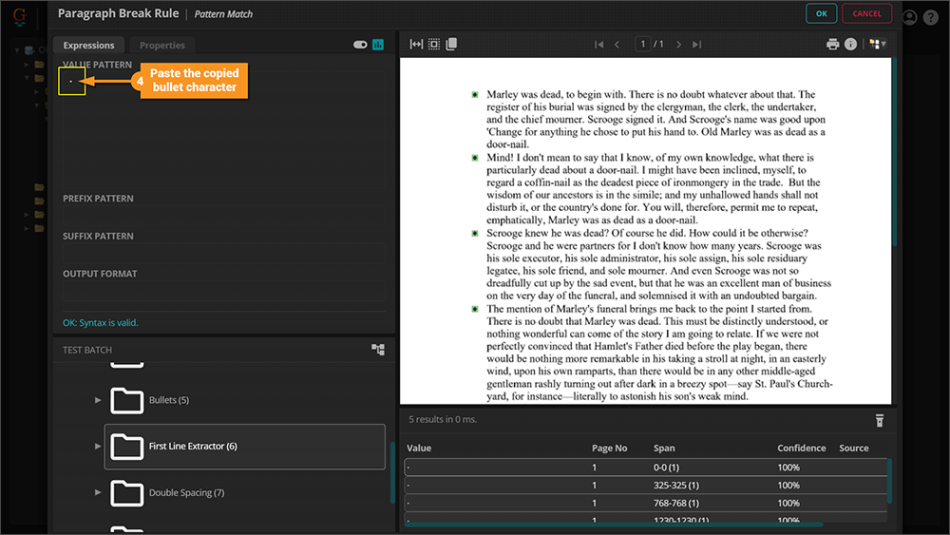Click the fit-to-page icon in viewer toolbar
Viewport: 950px width, 535px height.
(434, 44)
